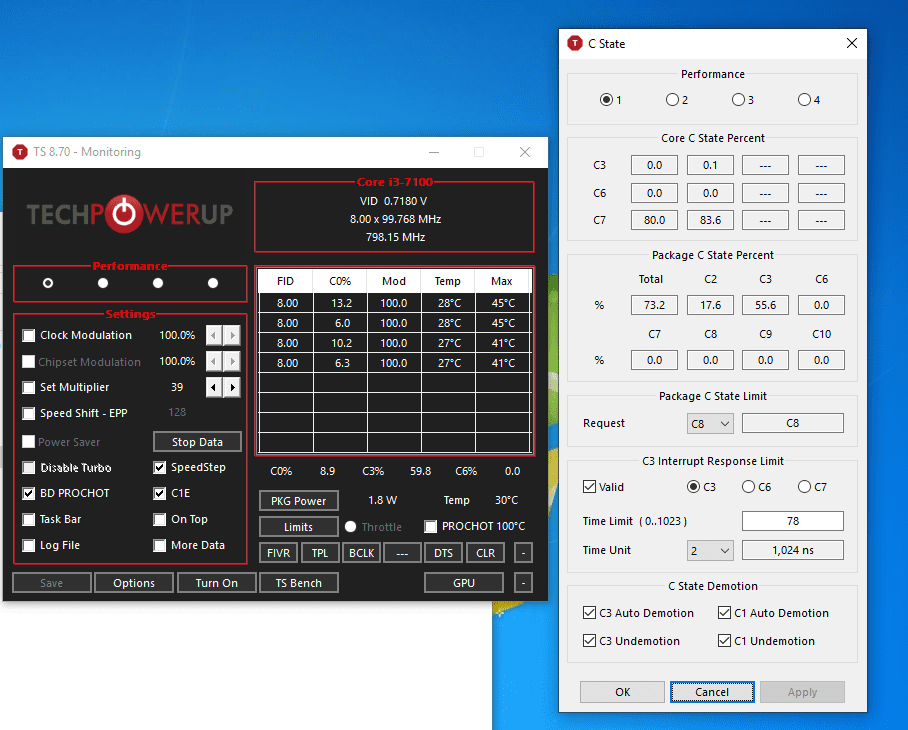Click the C0% column header
The width and height of the screenshot is (908, 730).
340,281
